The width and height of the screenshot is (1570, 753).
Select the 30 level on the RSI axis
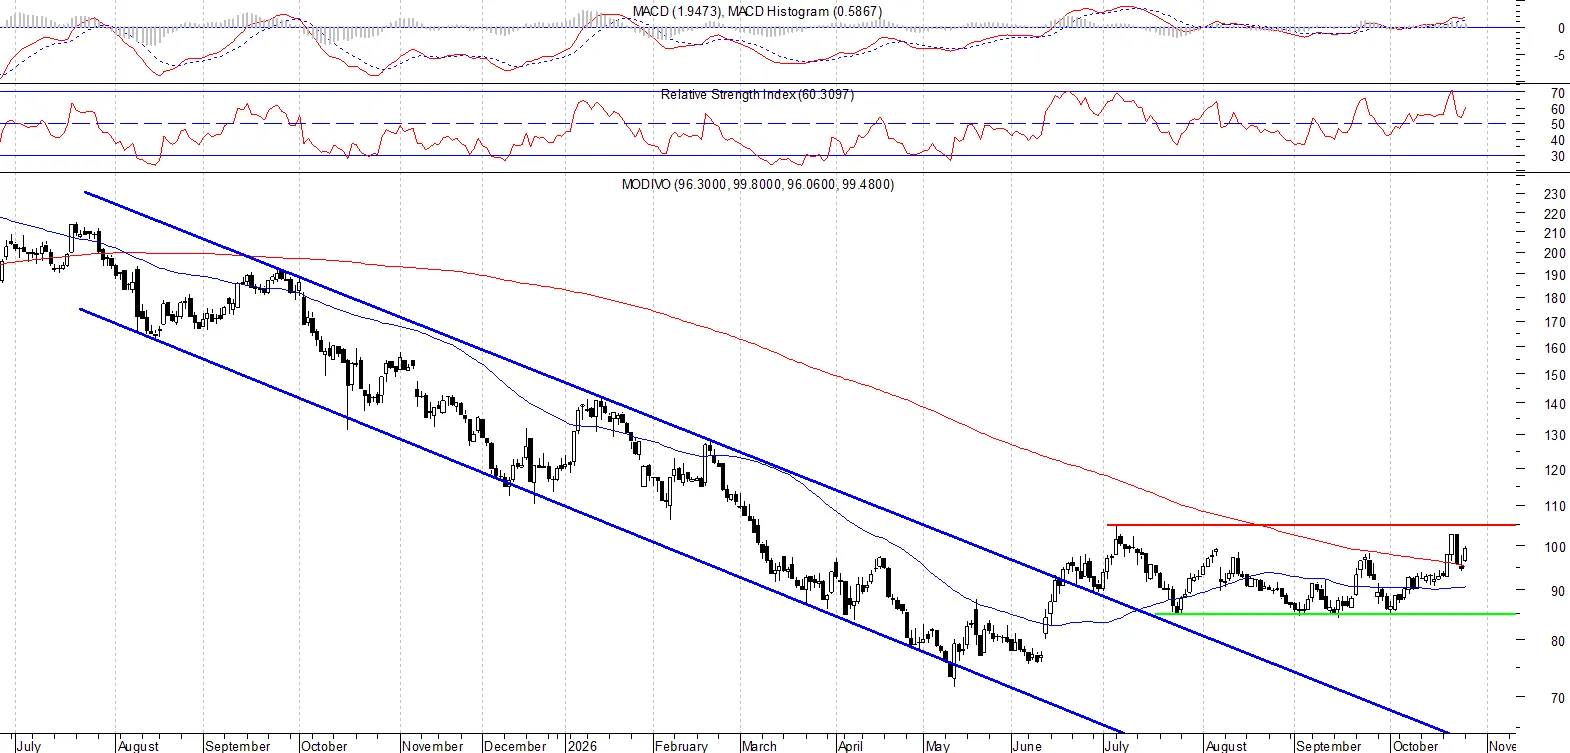[x=1558, y=156]
